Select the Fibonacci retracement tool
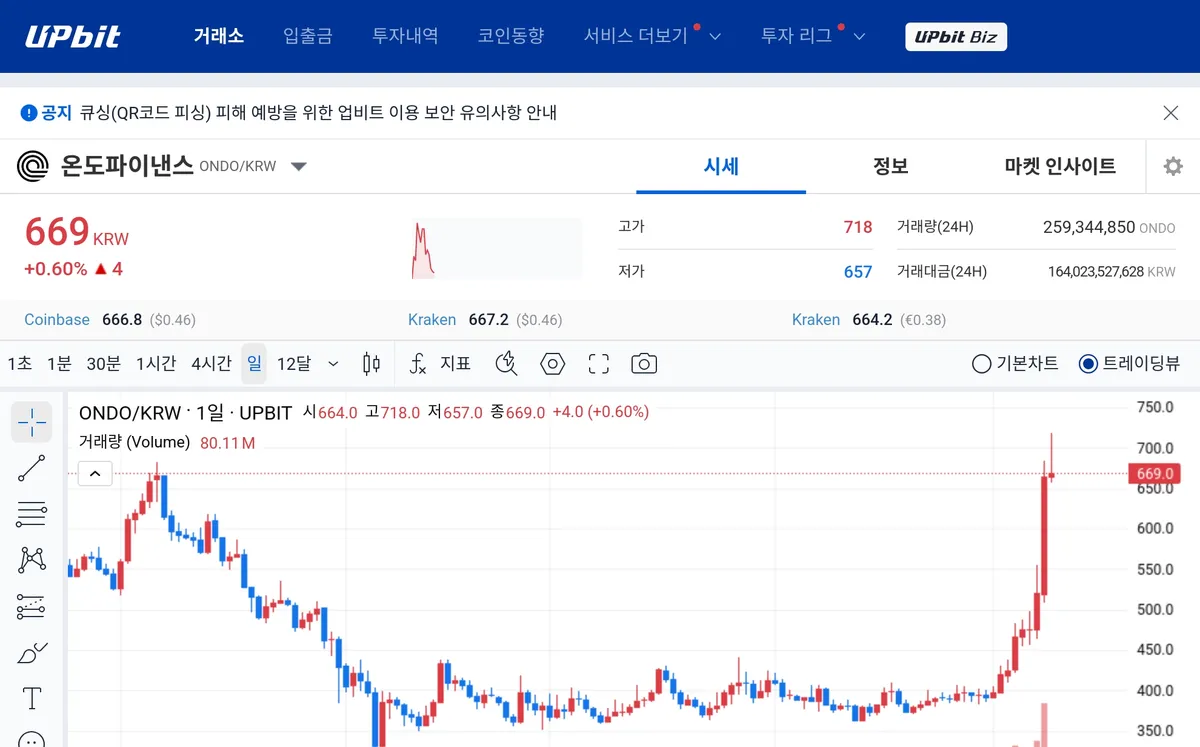 [32, 514]
